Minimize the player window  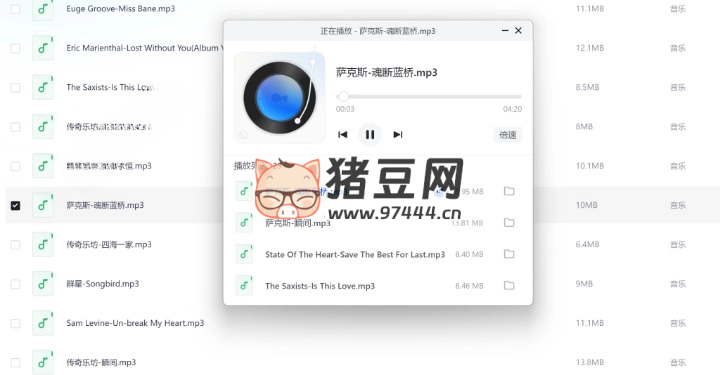505,30
